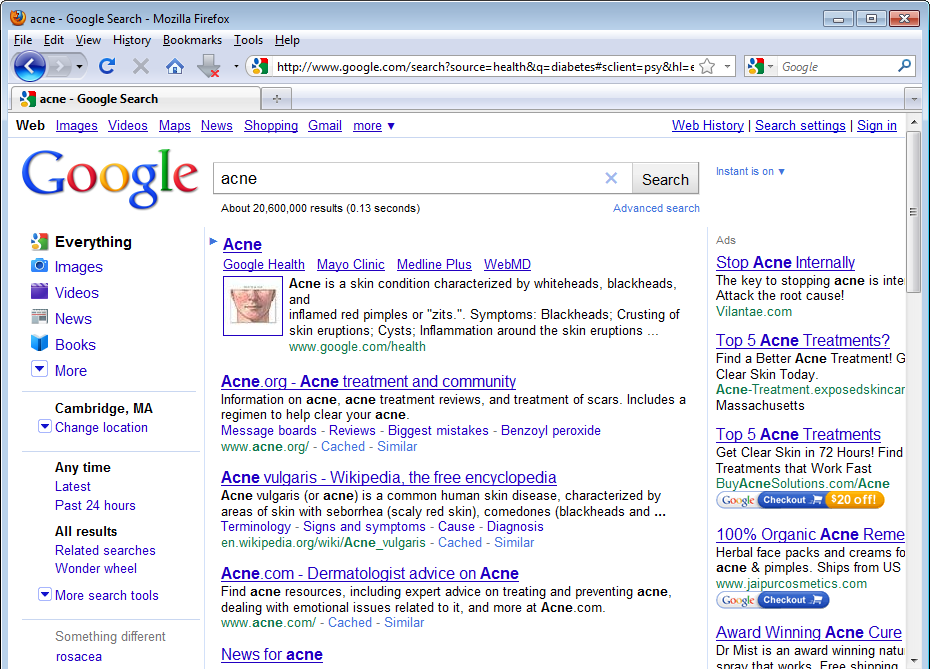This screenshot has height=669, width=930.
Task: Bookmark this page with the star icon
Action: [707, 66]
